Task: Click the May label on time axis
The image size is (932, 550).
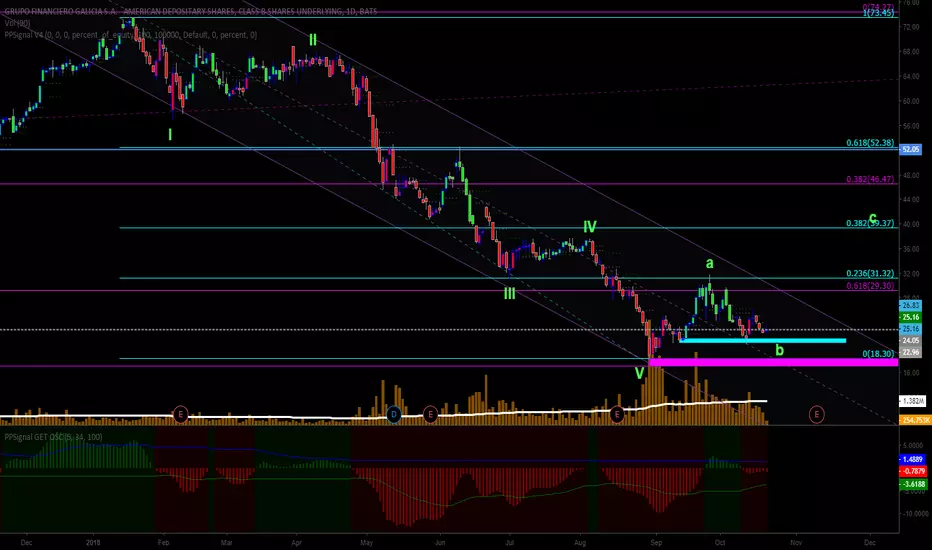Action: coord(367,542)
